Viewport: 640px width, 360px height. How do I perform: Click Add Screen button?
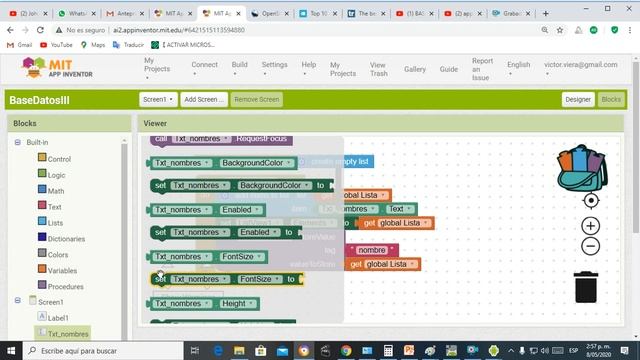click(204, 99)
